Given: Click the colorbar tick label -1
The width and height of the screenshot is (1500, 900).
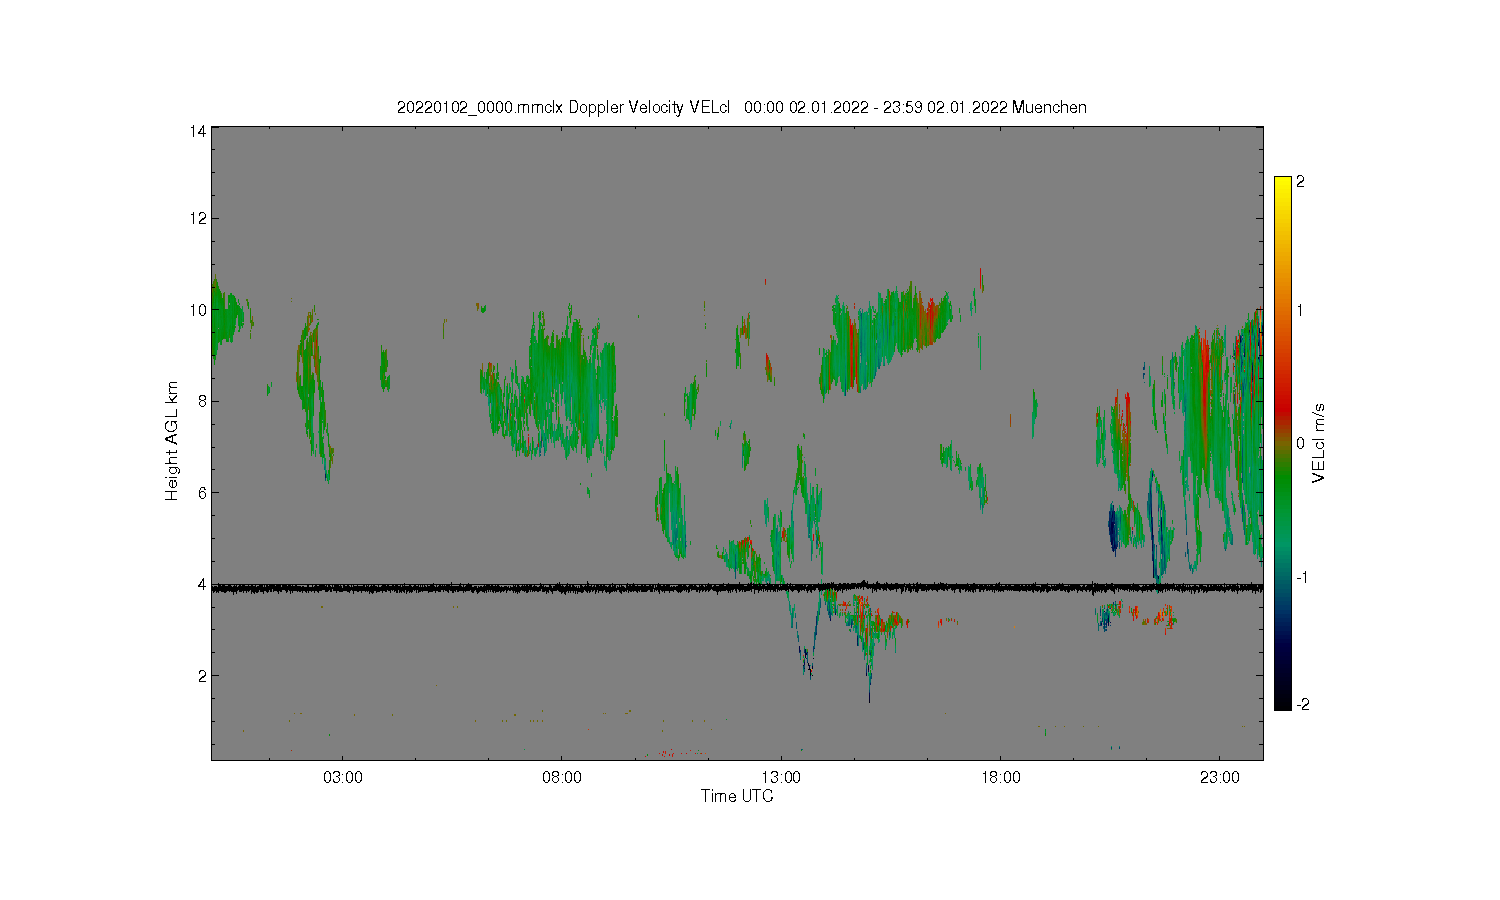Looking at the screenshot, I should 1302,578.
